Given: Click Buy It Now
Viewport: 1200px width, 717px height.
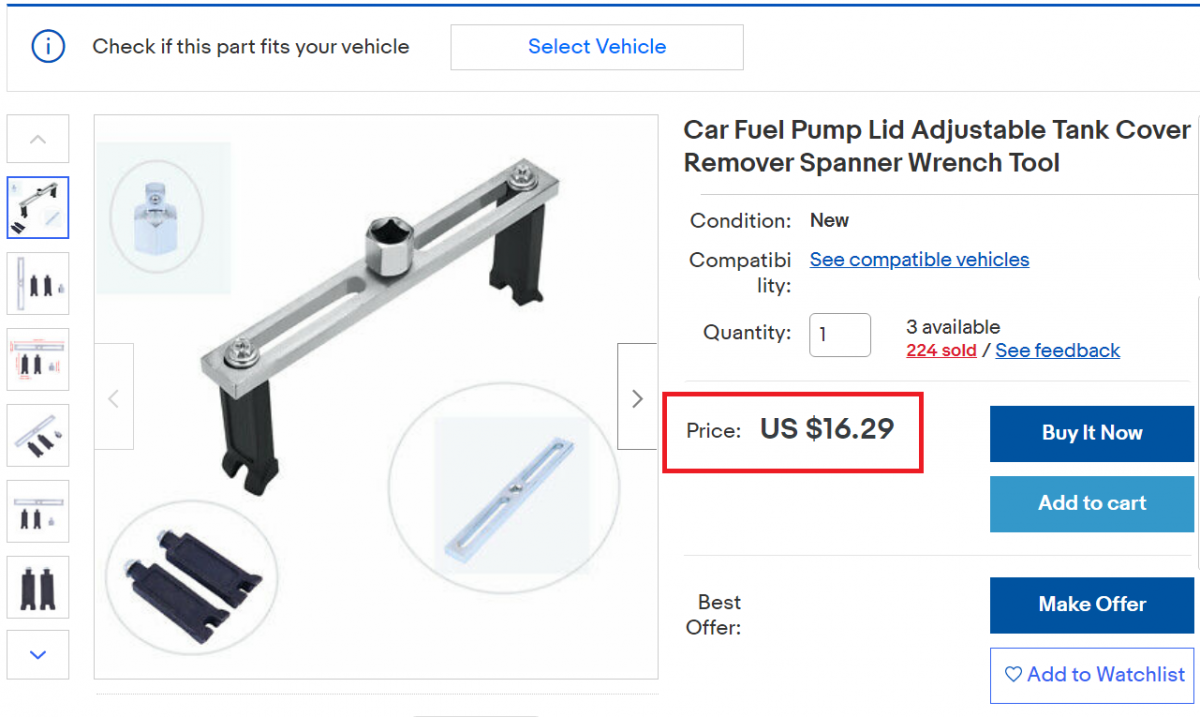Looking at the screenshot, I should click(x=1091, y=433).
